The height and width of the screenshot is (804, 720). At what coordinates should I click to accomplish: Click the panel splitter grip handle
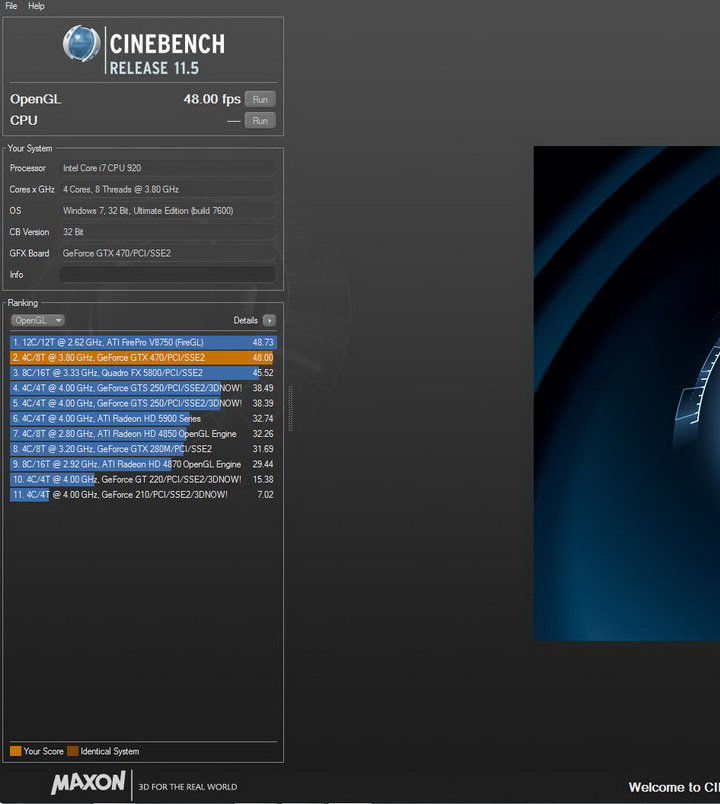[x=290, y=408]
